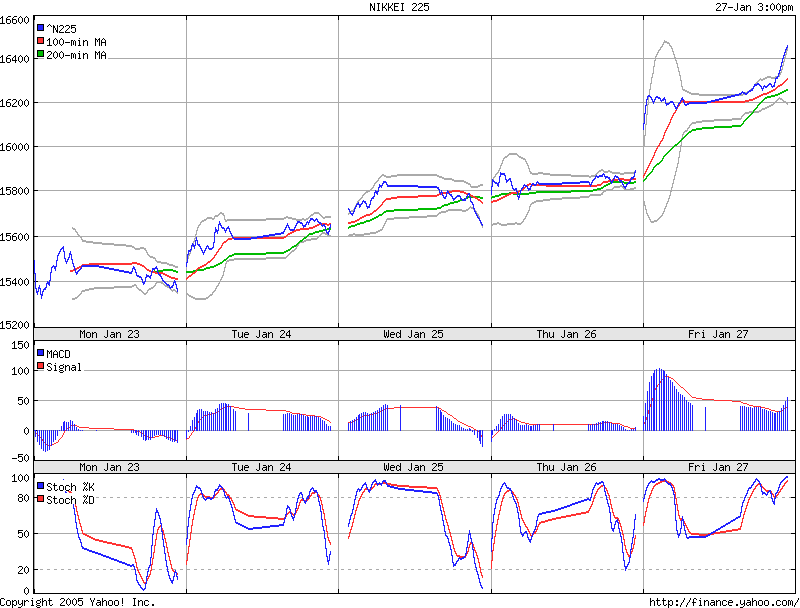Click the blue ^N225 legend swatch

click(x=40, y=28)
